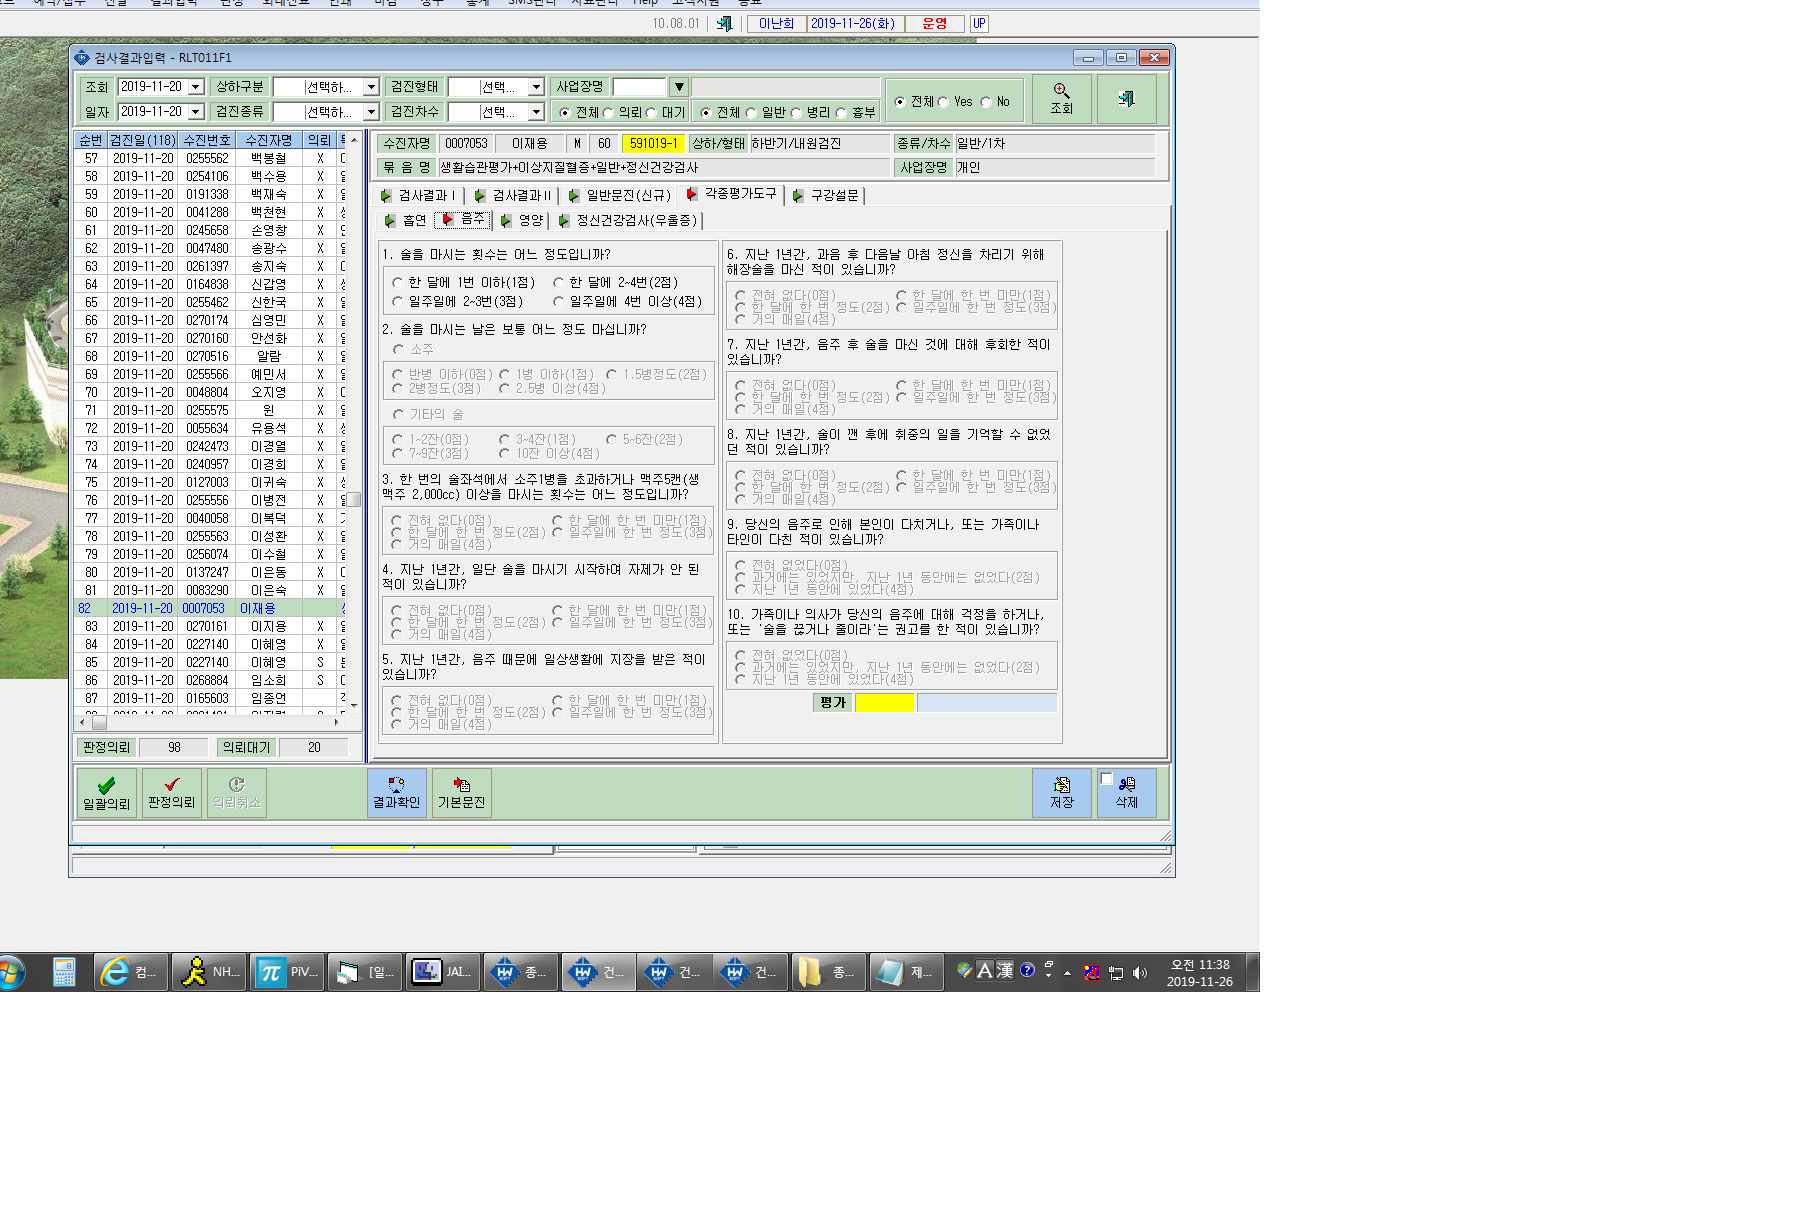
Task: Click the yellow 평가 score field
Action: (884, 702)
